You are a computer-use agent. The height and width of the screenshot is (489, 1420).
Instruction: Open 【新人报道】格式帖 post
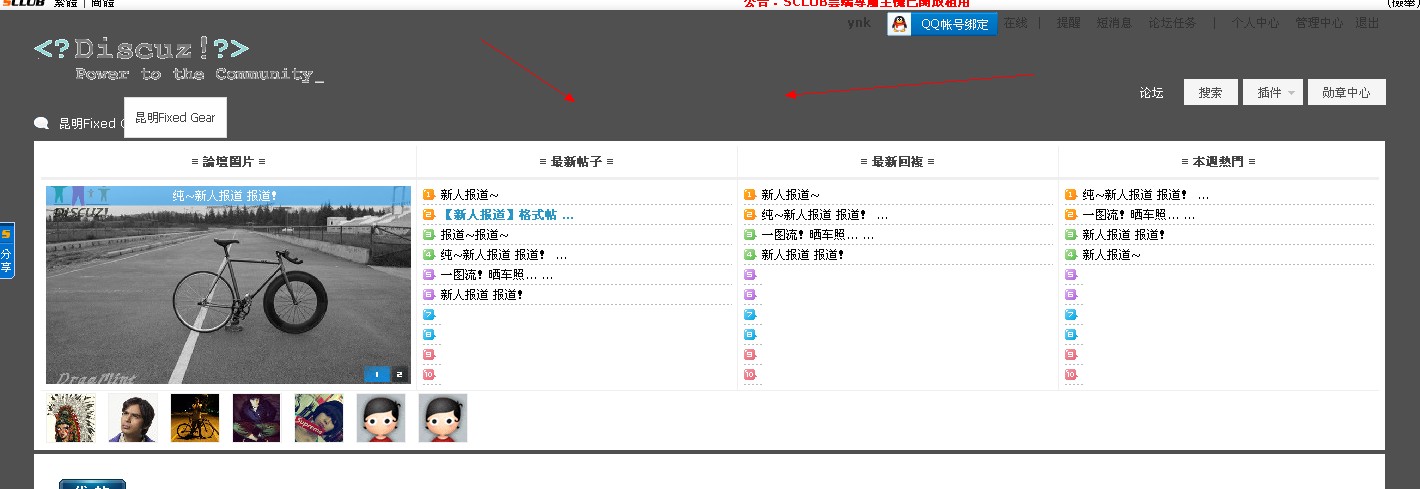(507, 215)
